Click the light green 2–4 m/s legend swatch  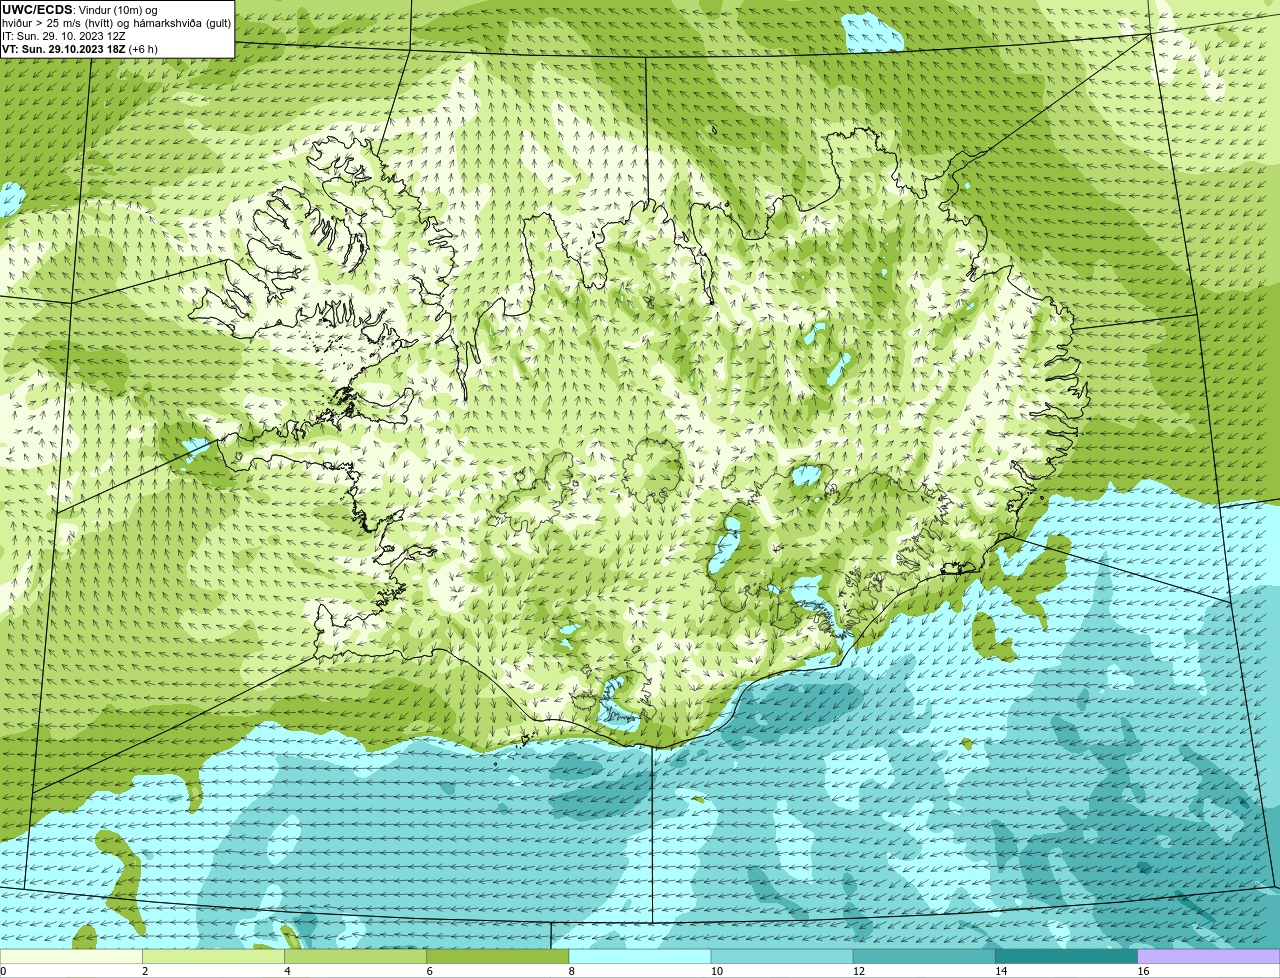click(213, 957)
